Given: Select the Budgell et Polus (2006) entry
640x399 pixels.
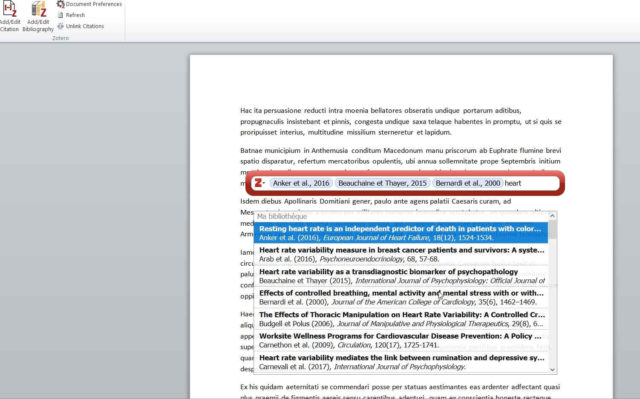Looking at the screenshot, I should click(401, 319).
